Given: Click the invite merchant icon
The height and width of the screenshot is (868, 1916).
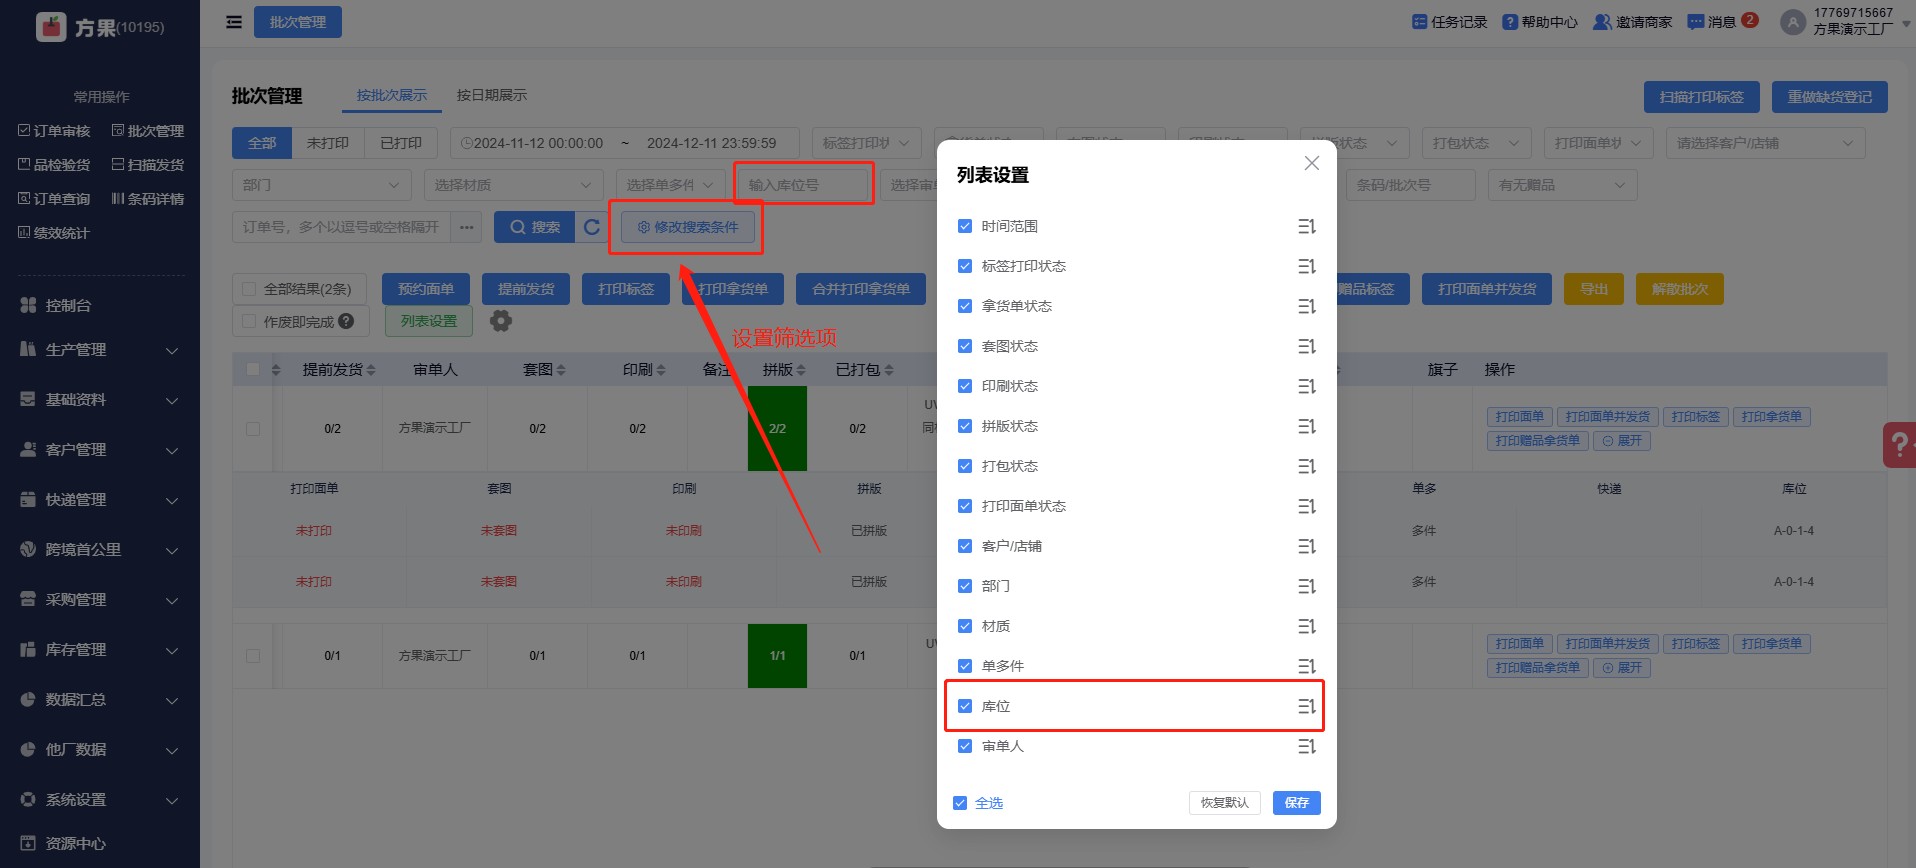Looking at the screenshot, I should [1602, 22].
